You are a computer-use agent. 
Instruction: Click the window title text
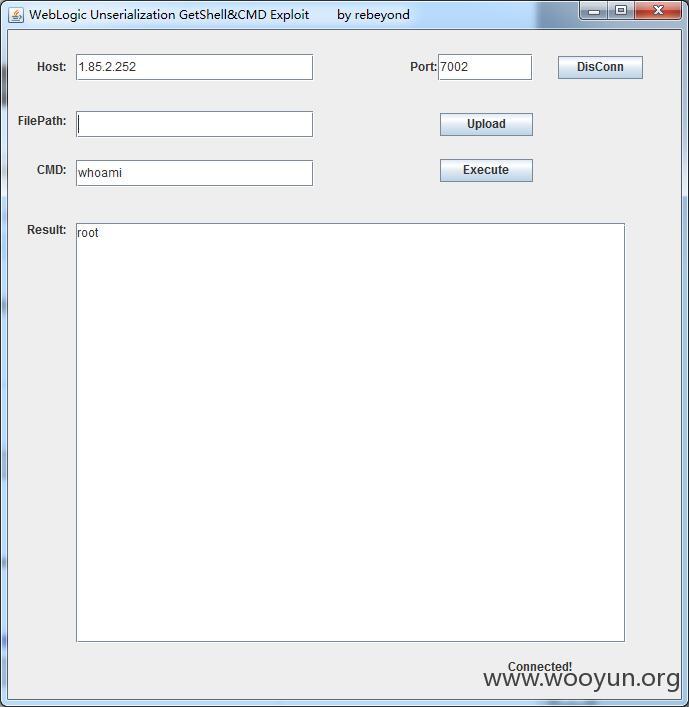pyautogui.click(x=220, y=15)
